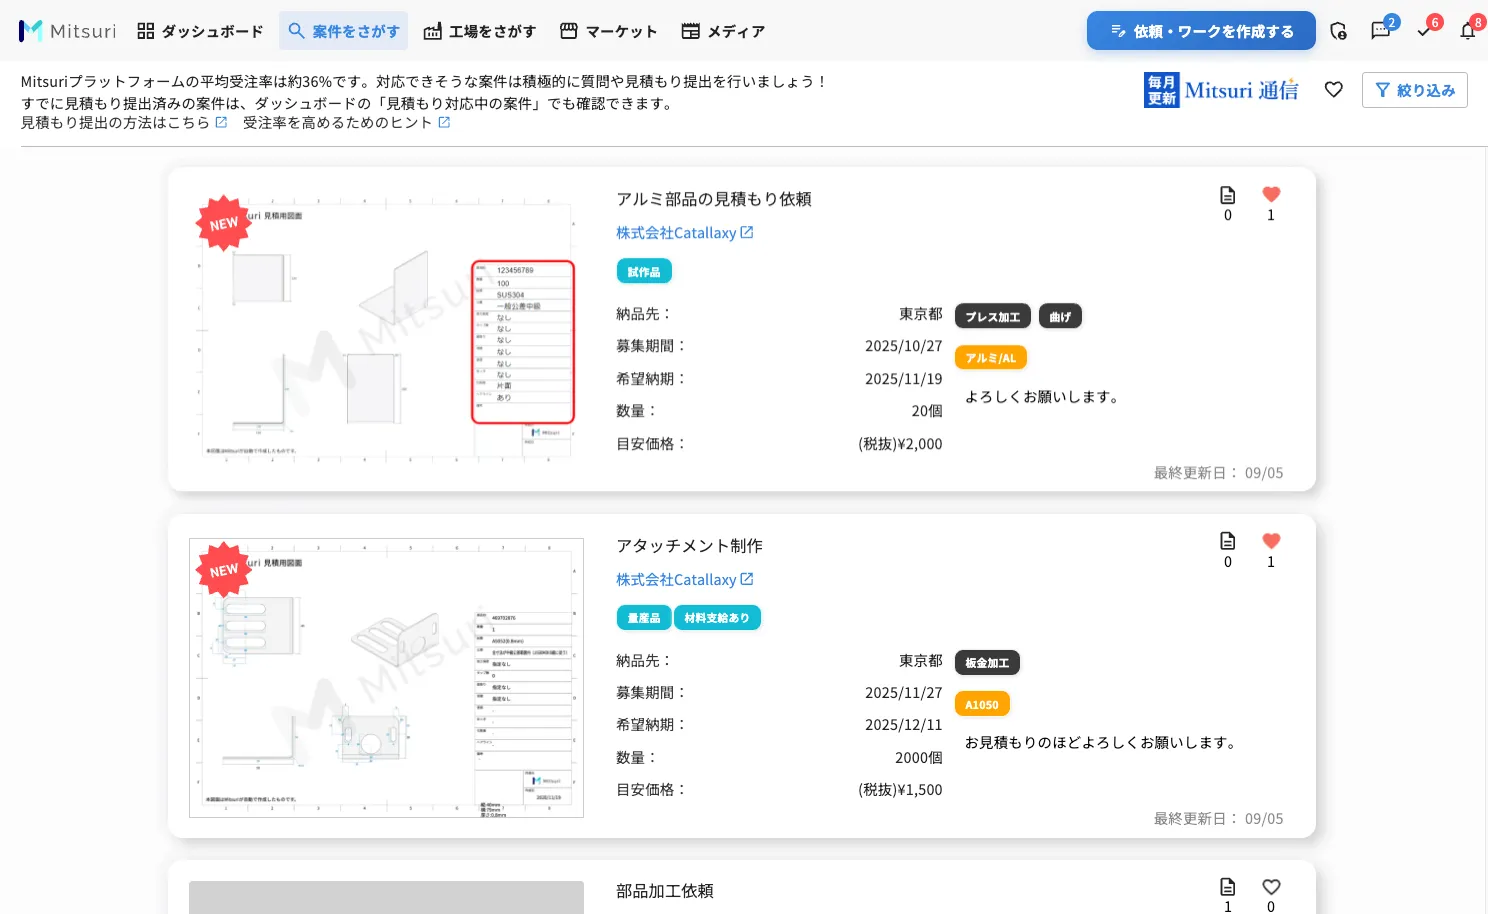Click document icon on アルミ部品 card
This screenshot has height=914, width=1488.
[1228, 195]
